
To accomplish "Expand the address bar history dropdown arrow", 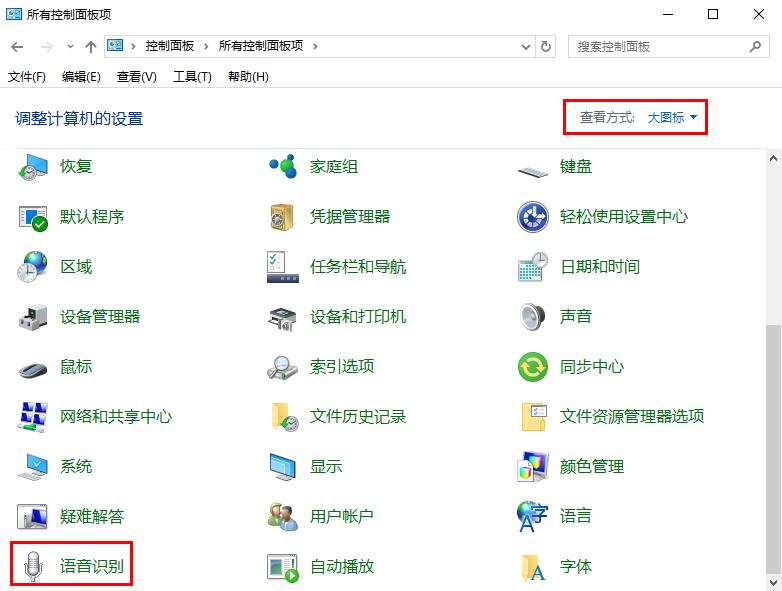I will click(527, 46).
